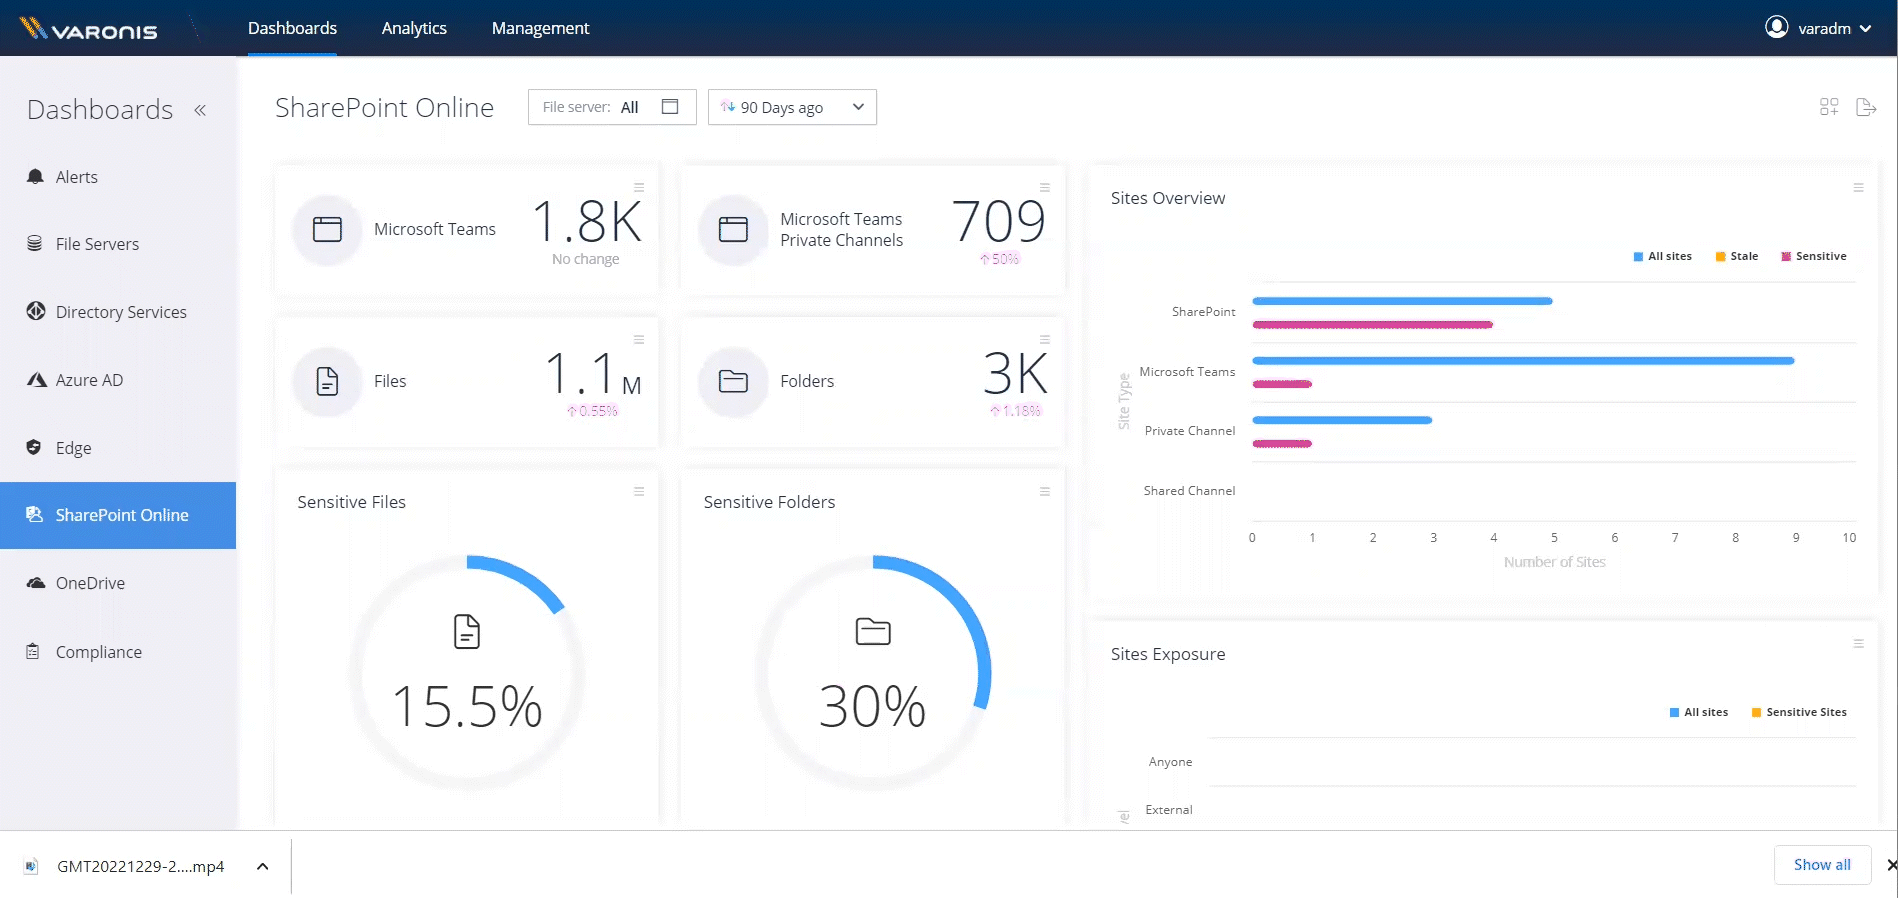The image size is (1898, 898).
Task: Open the Sensitive Files widget menu
Action: tap(639, 491)
